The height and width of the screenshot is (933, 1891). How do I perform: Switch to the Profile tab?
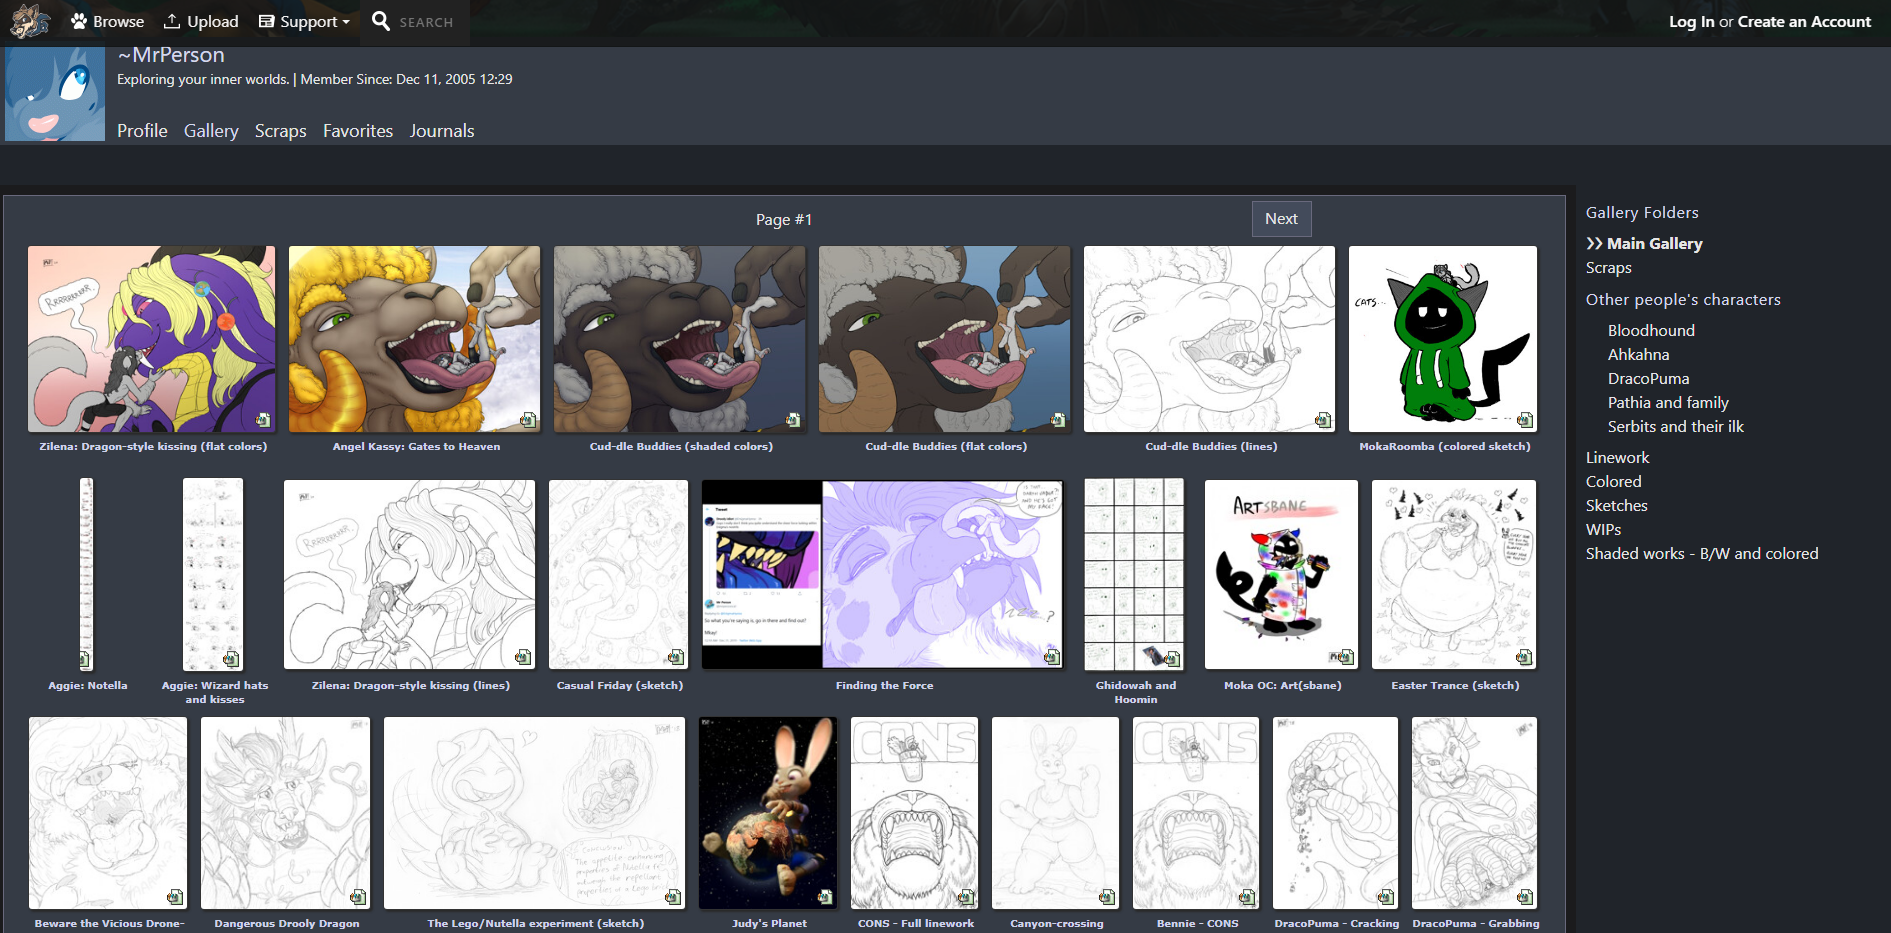(x=142, y=131)
